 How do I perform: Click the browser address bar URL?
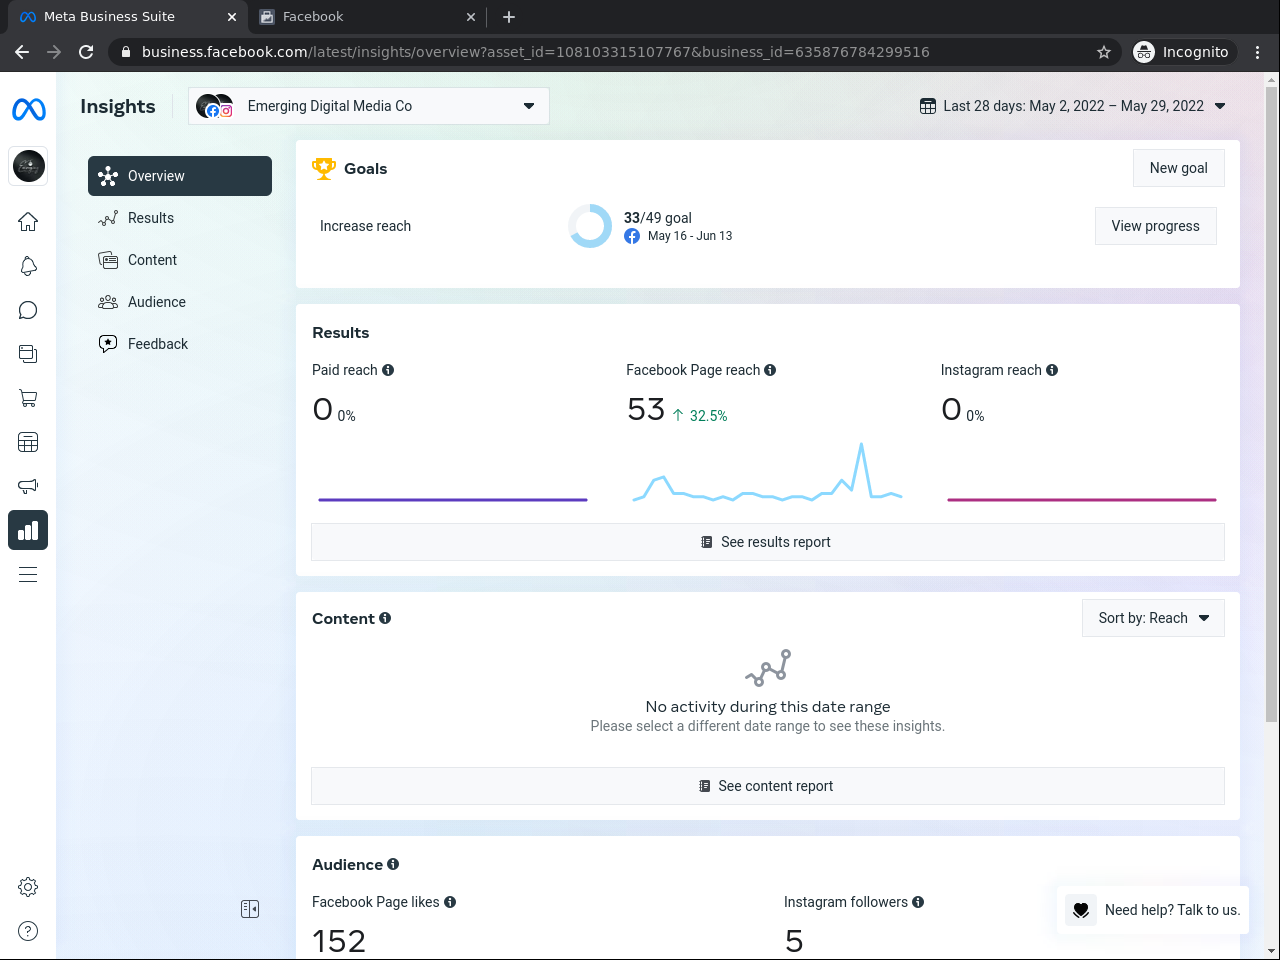(x=535, y=52)
